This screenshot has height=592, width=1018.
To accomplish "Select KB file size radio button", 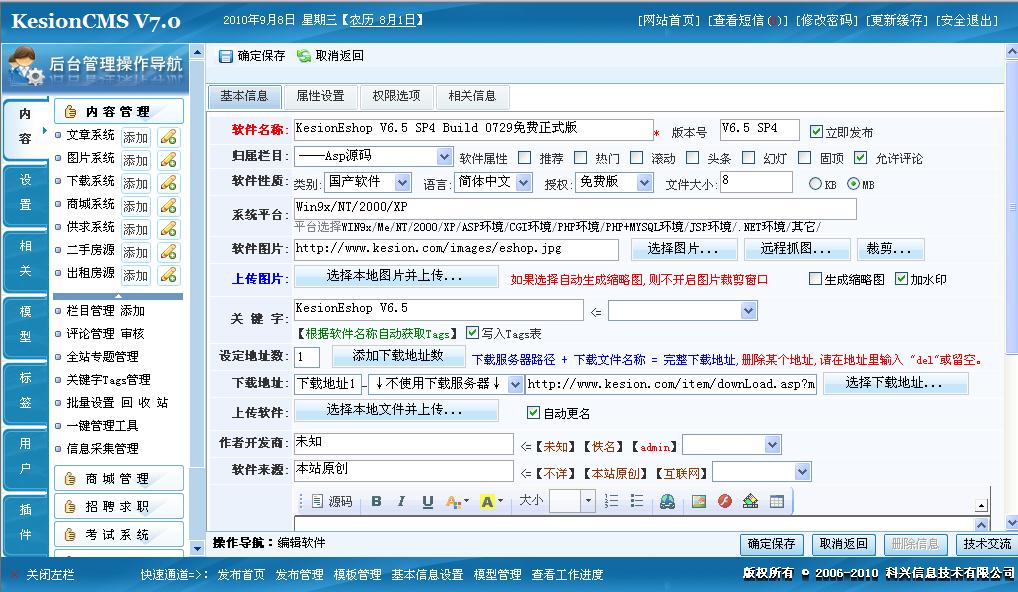I will [x=815, y=184].
